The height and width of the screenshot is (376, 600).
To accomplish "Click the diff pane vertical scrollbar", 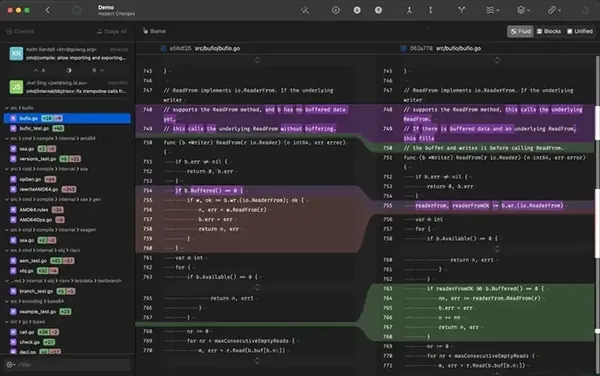I will [x=597, y=214].
